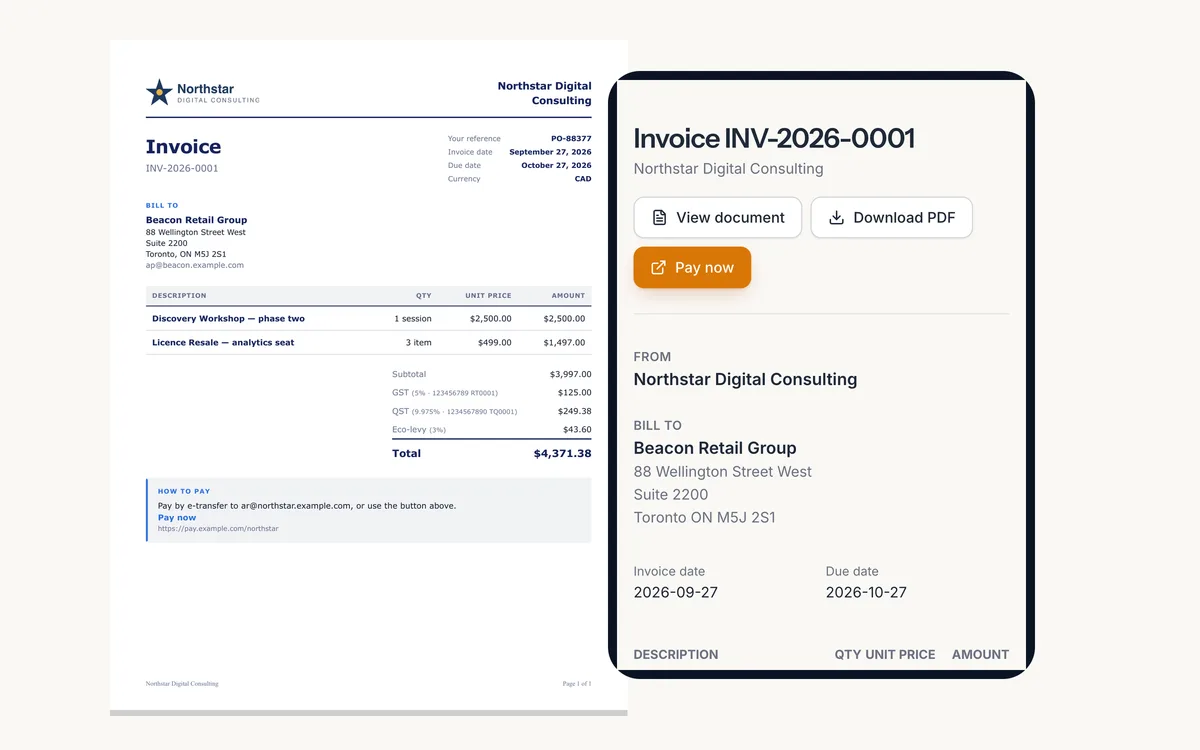Click the $499.00 unit price cell

click(x=494, y=342)
